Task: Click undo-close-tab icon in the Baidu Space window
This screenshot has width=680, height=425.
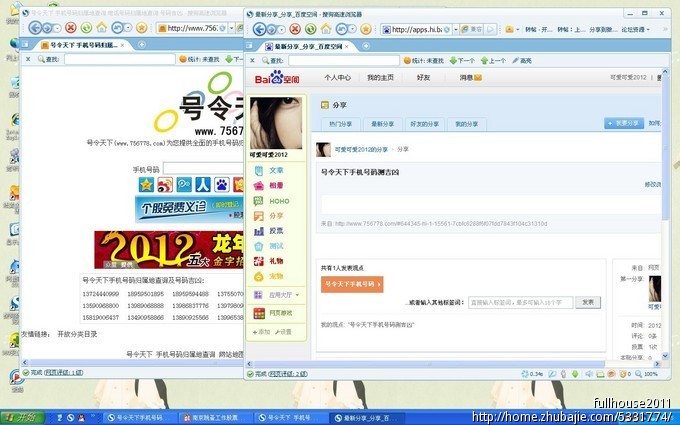Action: point(342,29)
